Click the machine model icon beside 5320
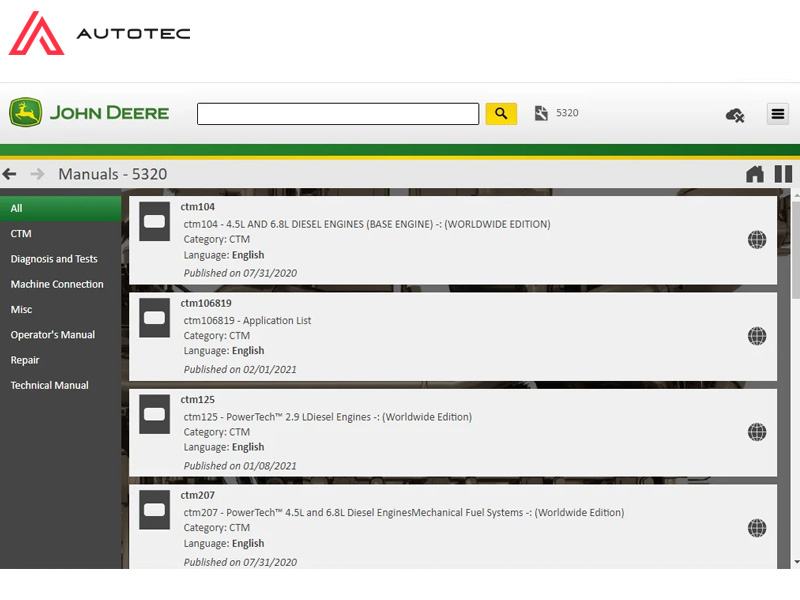 click(x=541, y=113)
